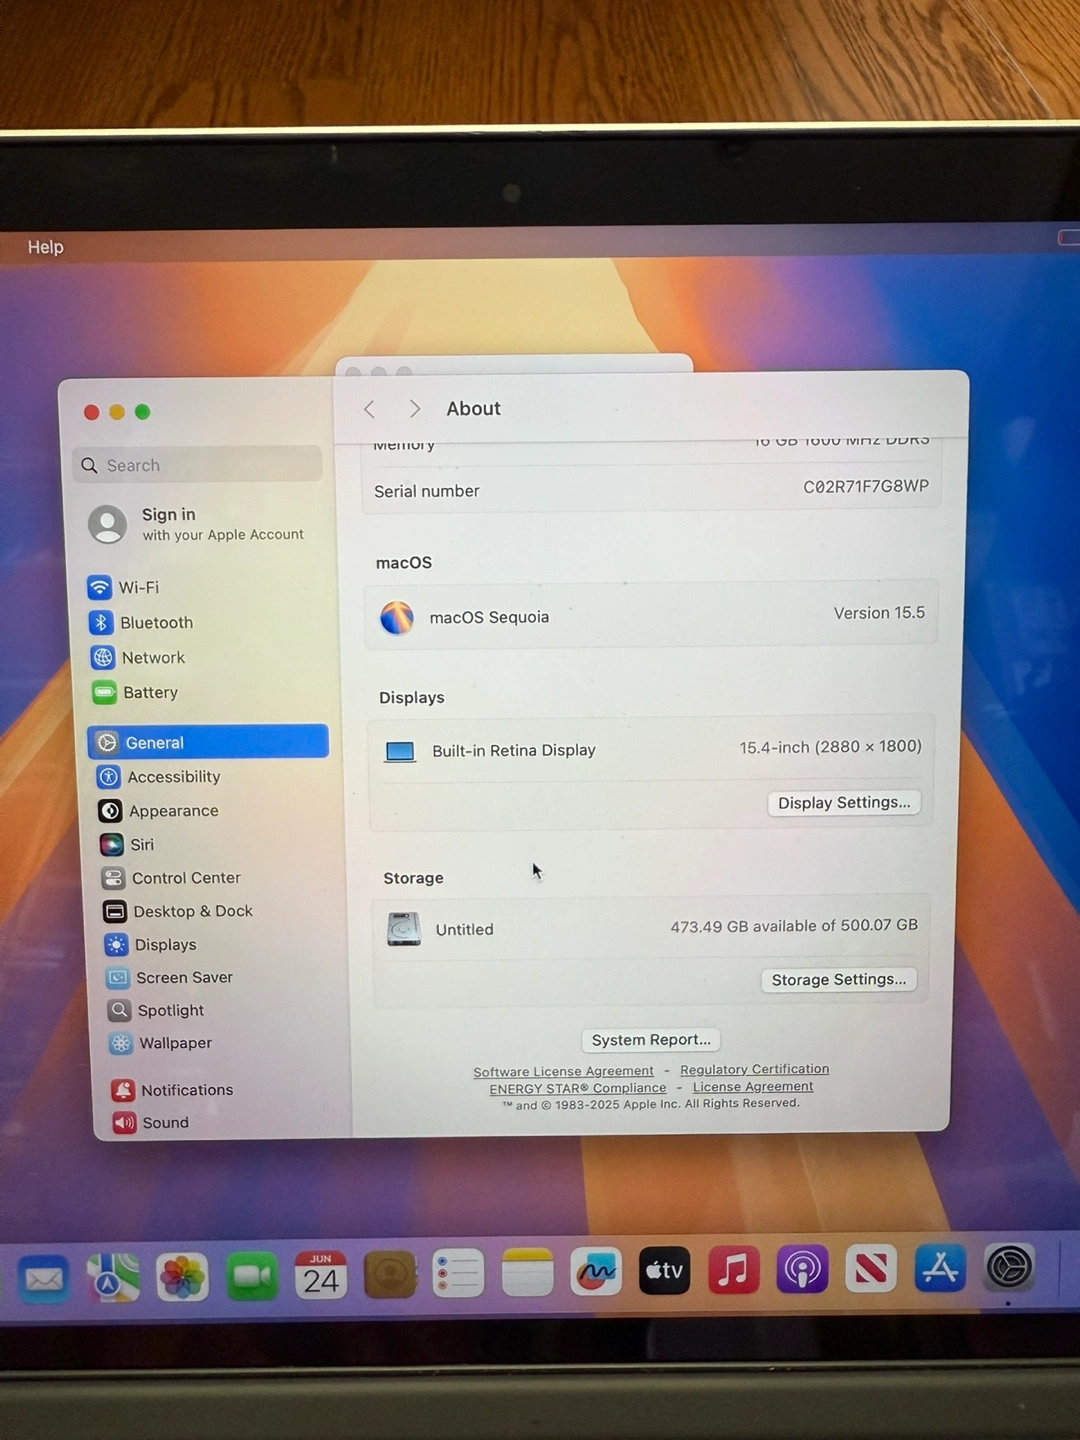This screenshot has height=1440, width=1080.
Task: Open Contacts from the Dock
Action: coord(390,1274)
